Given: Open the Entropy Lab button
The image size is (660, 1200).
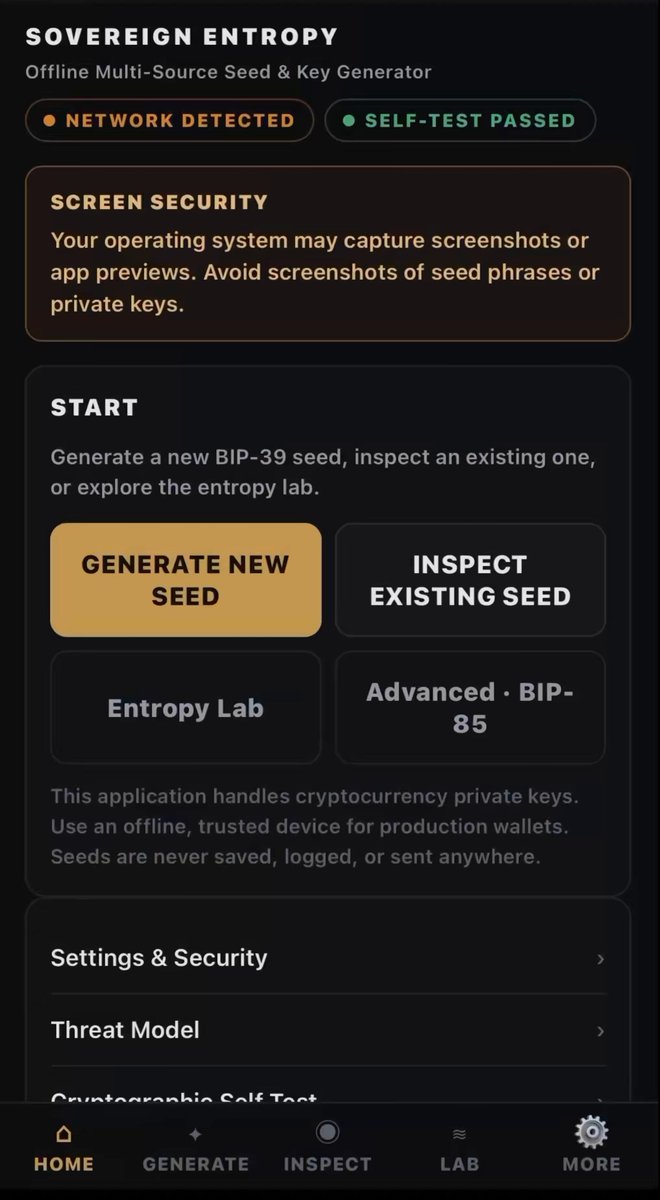Looking at the screenshot, I should point(186,708).
